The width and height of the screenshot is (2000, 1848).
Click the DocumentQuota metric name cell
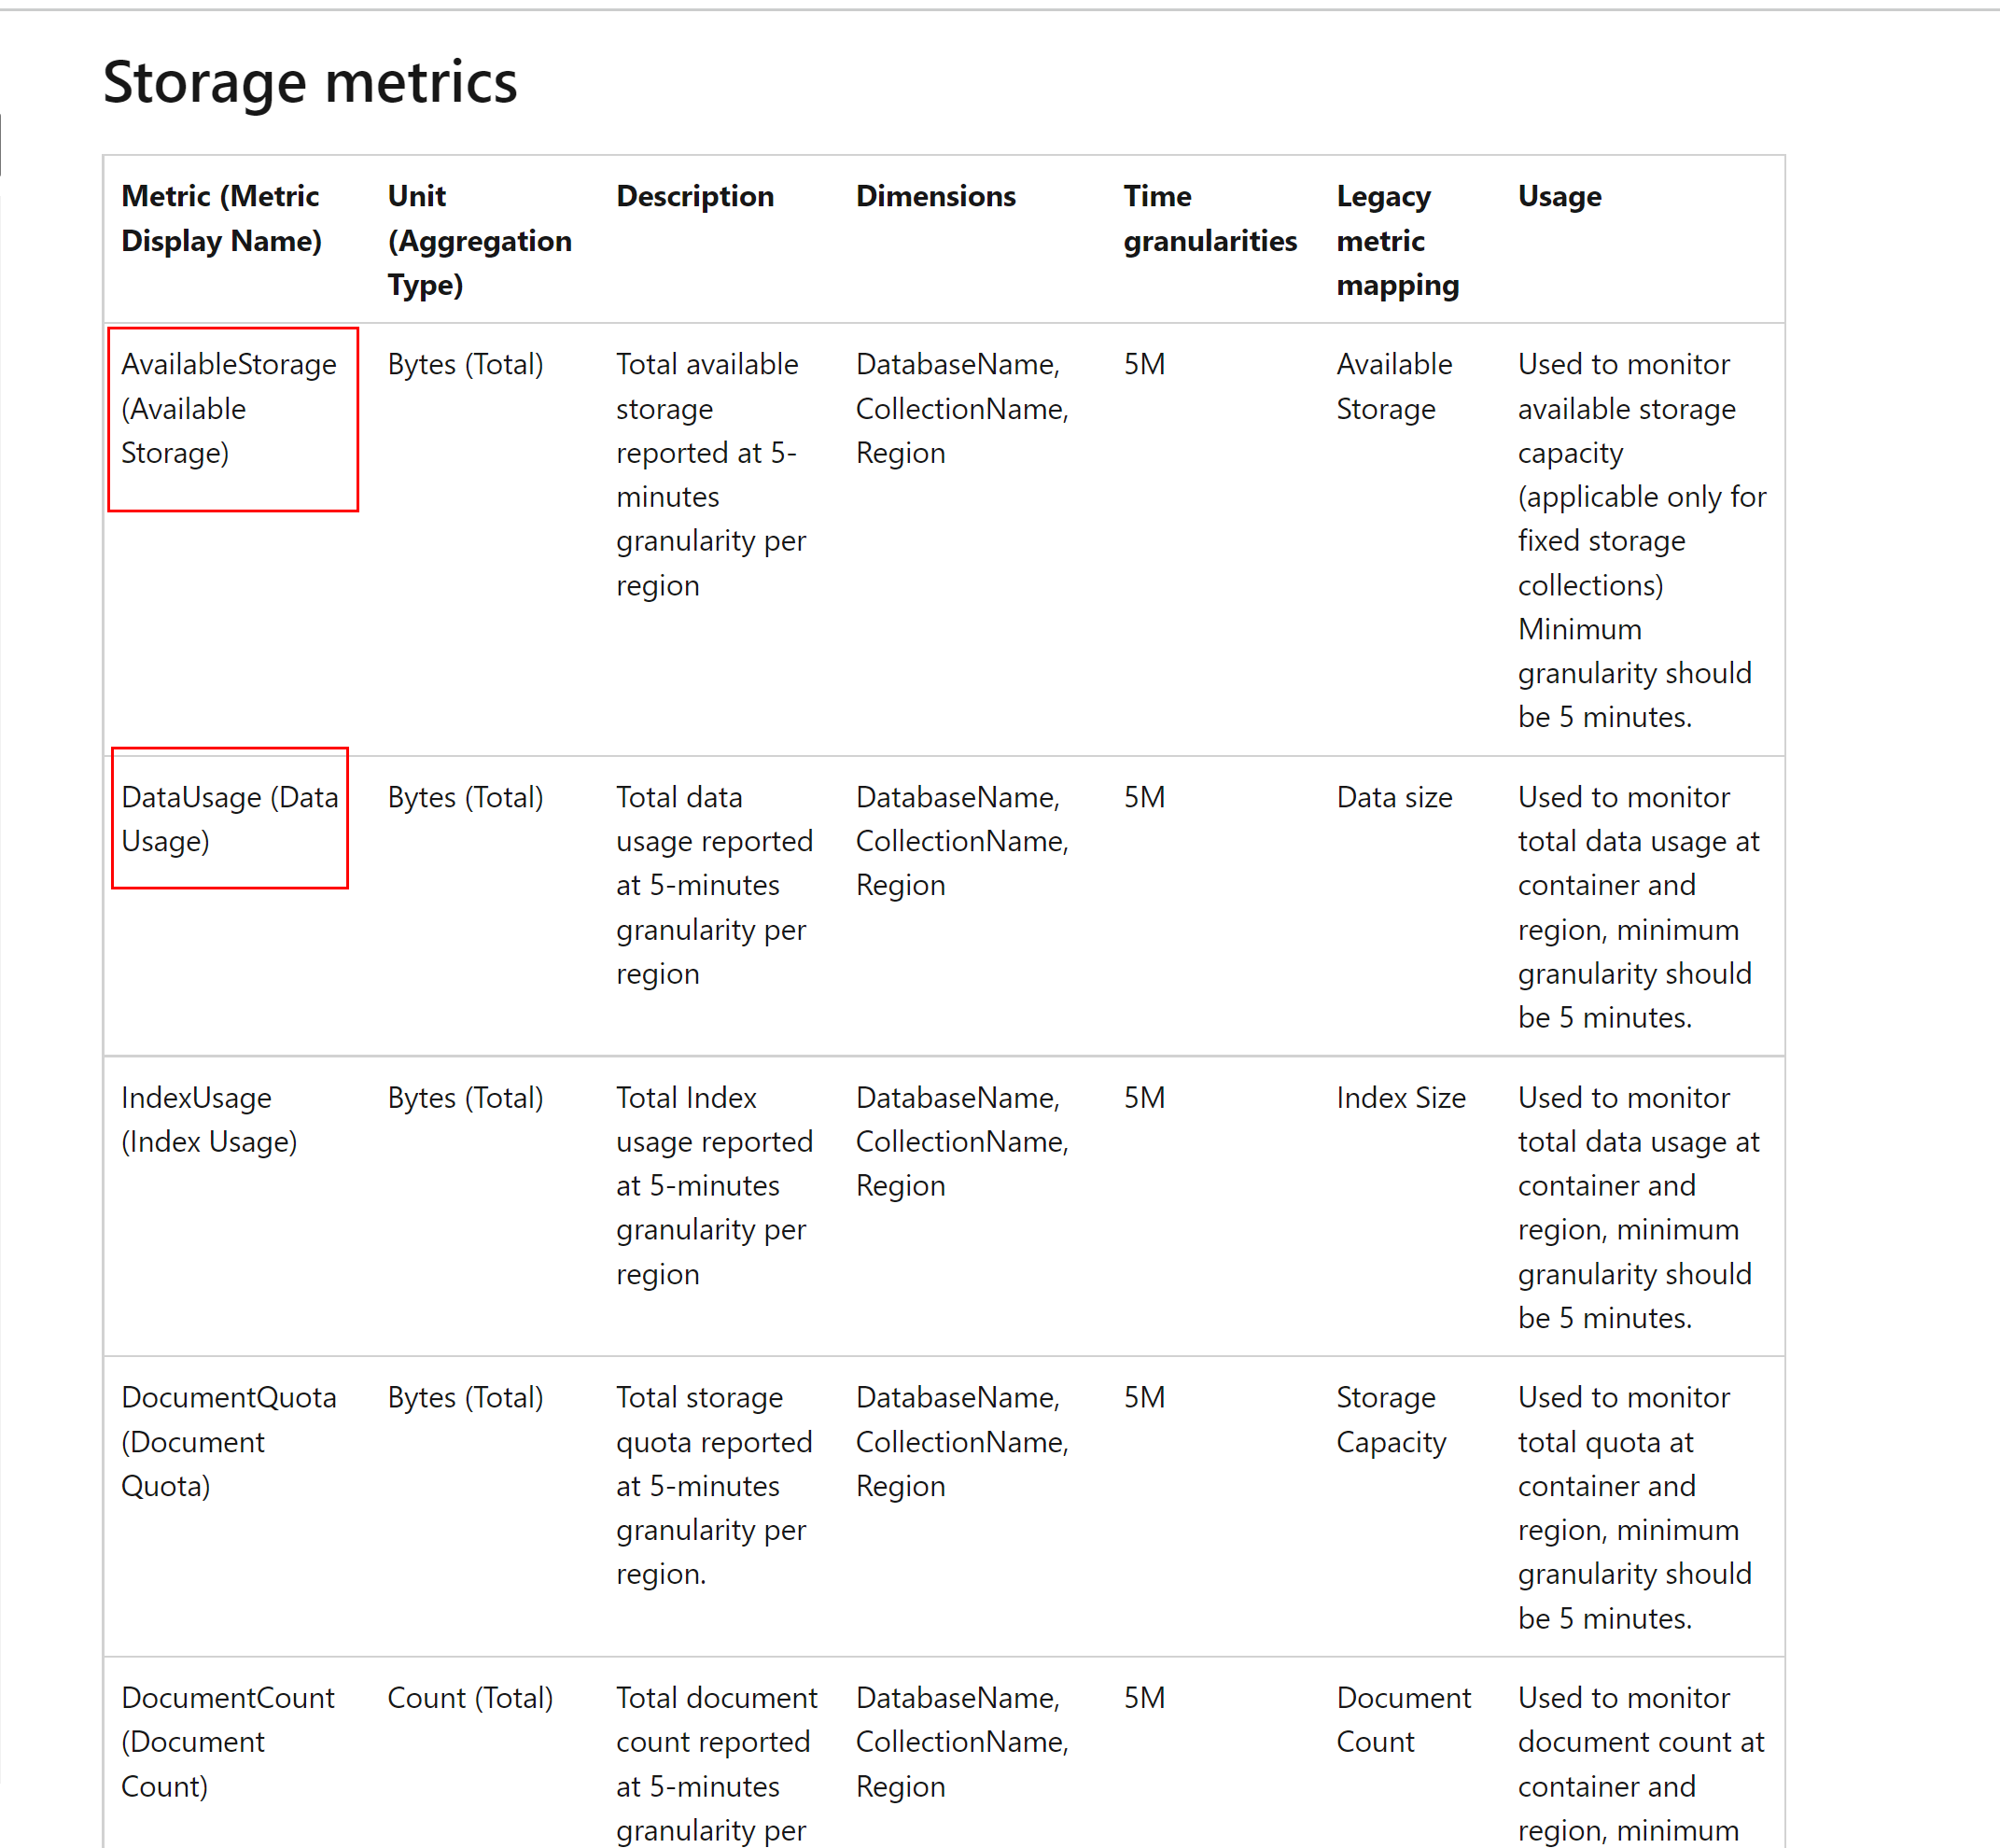click(x=228, y=1441)
